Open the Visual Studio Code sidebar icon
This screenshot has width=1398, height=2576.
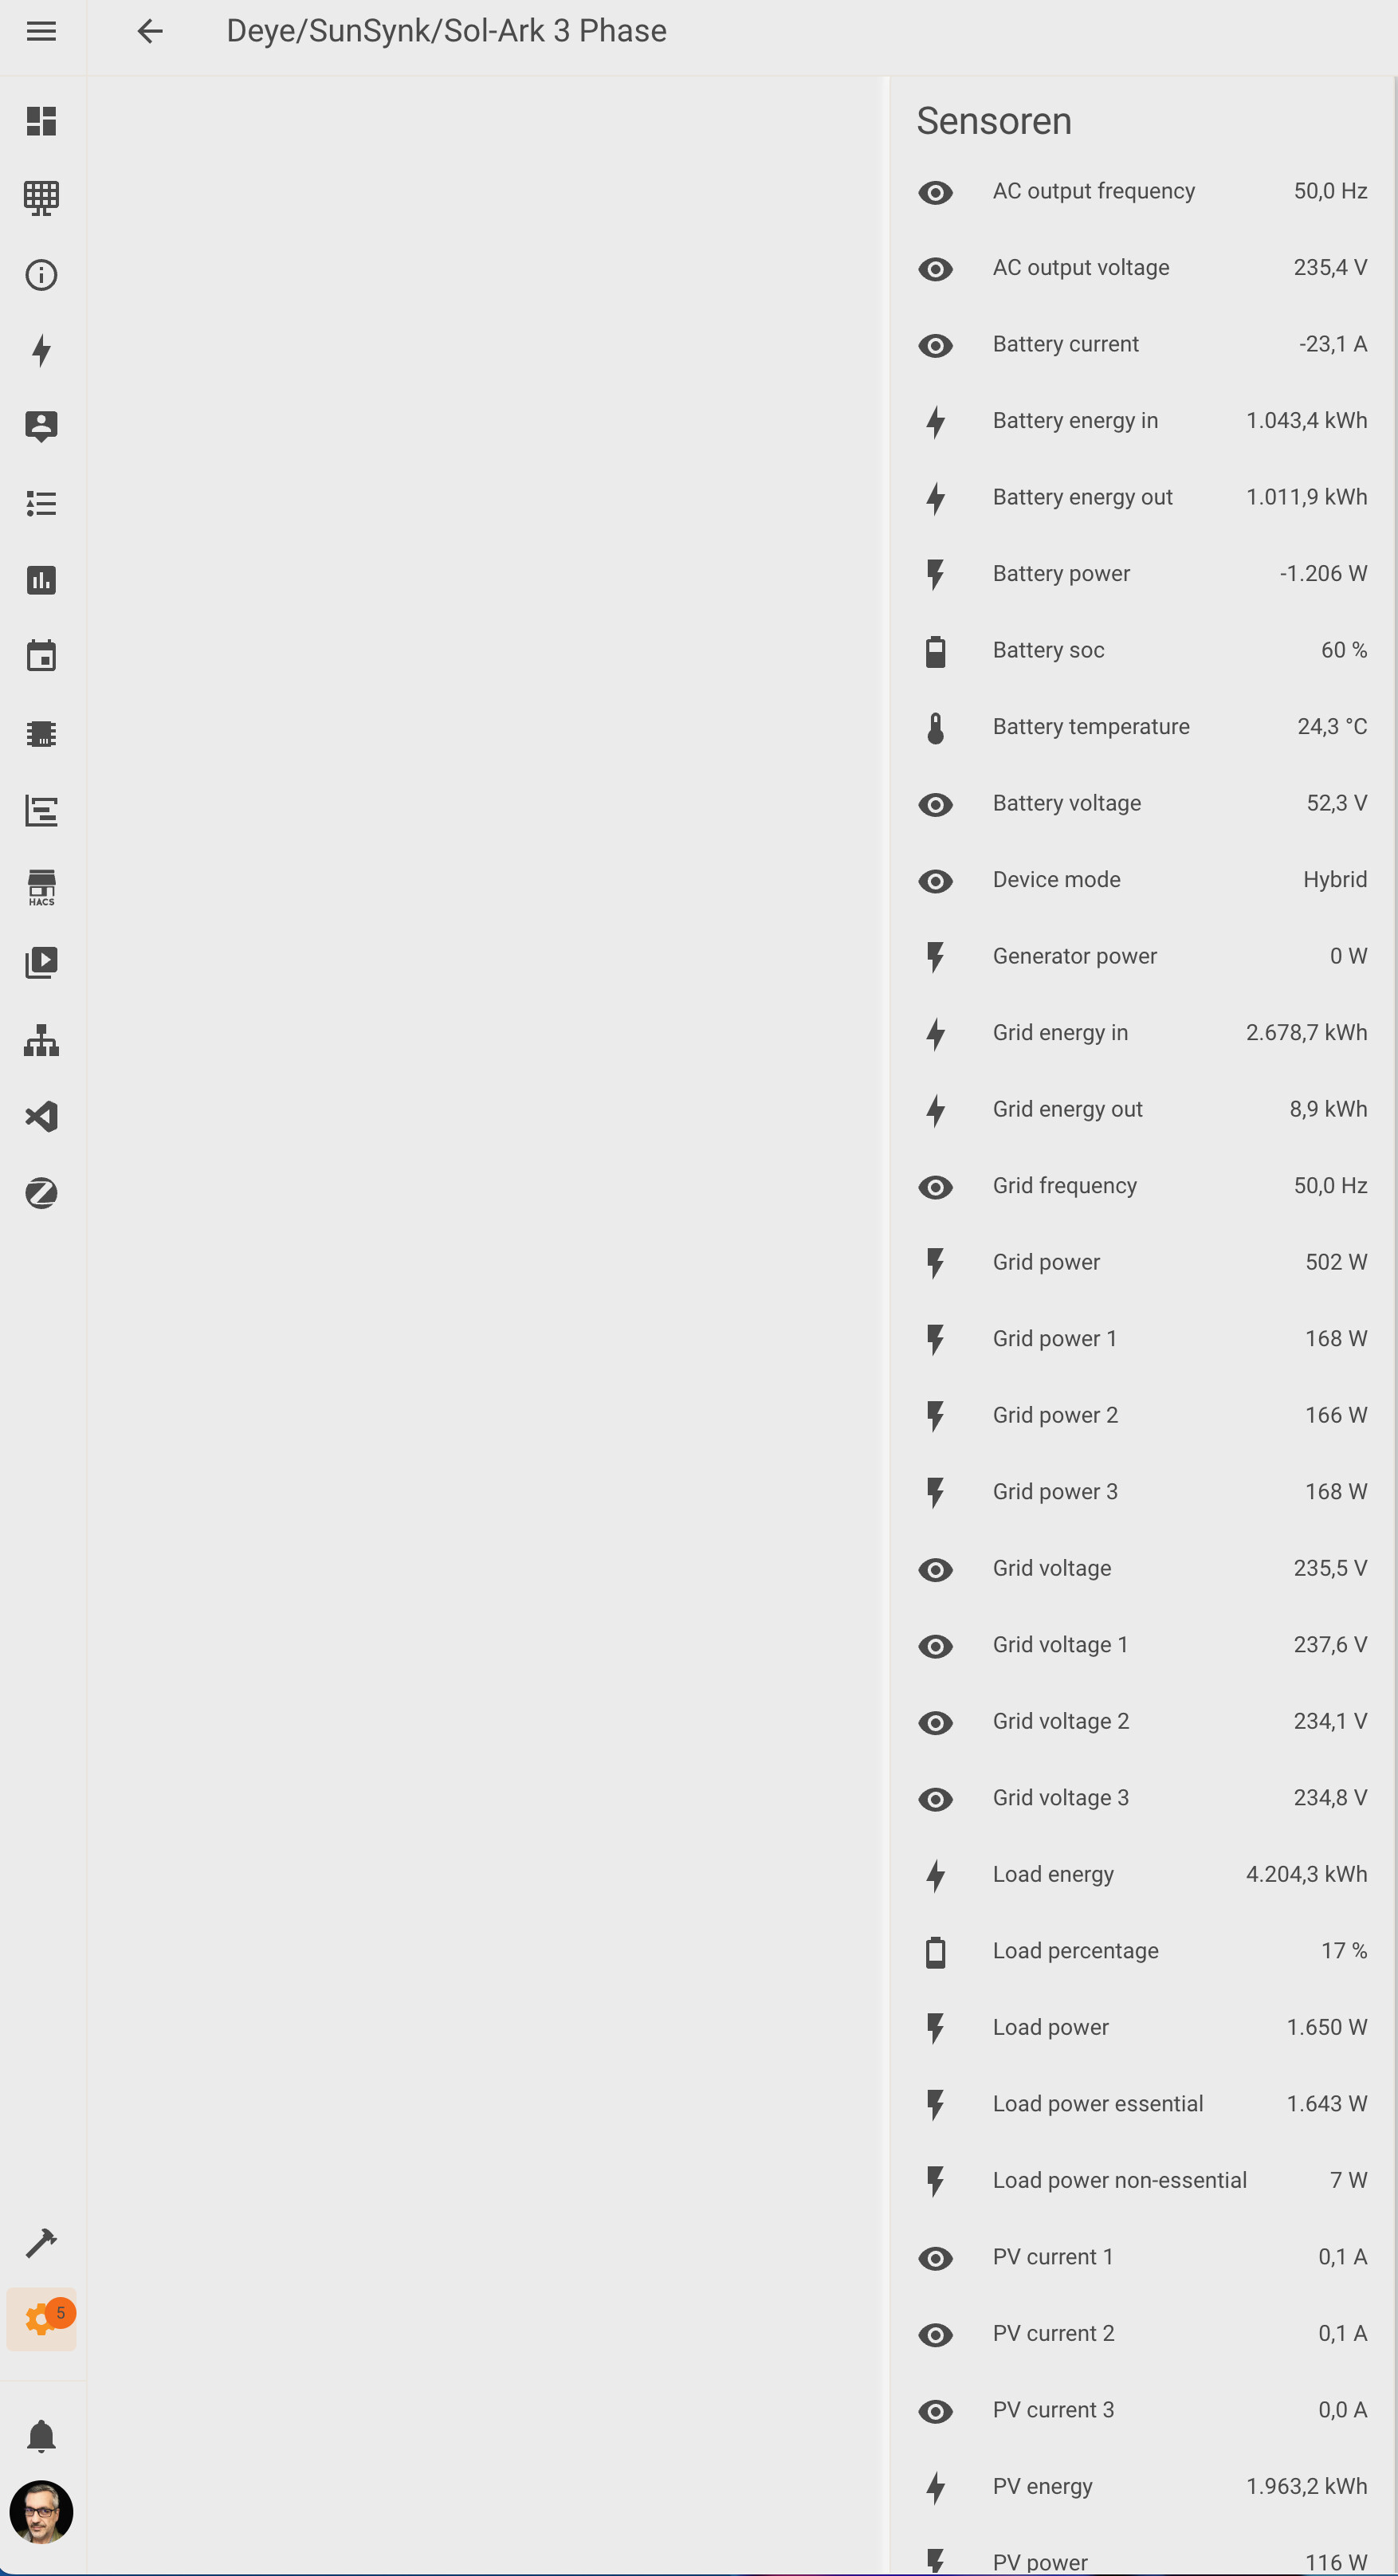pos(41,1116)
